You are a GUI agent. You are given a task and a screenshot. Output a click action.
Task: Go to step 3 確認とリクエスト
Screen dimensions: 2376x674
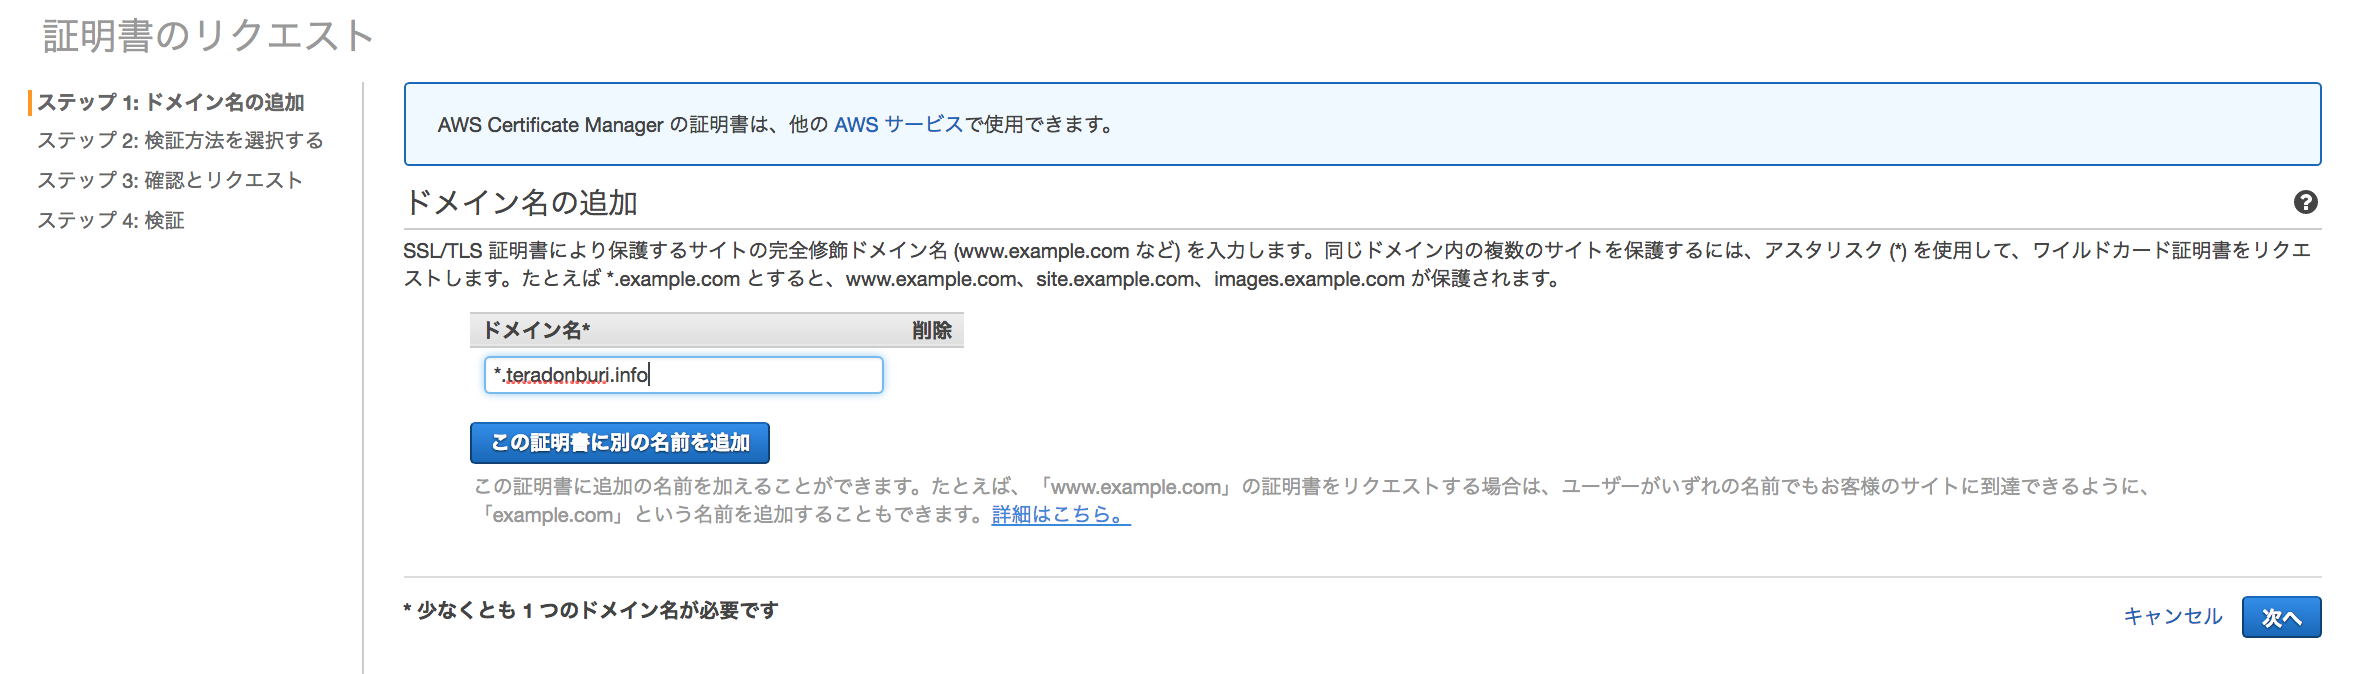[x=170, y=180]
